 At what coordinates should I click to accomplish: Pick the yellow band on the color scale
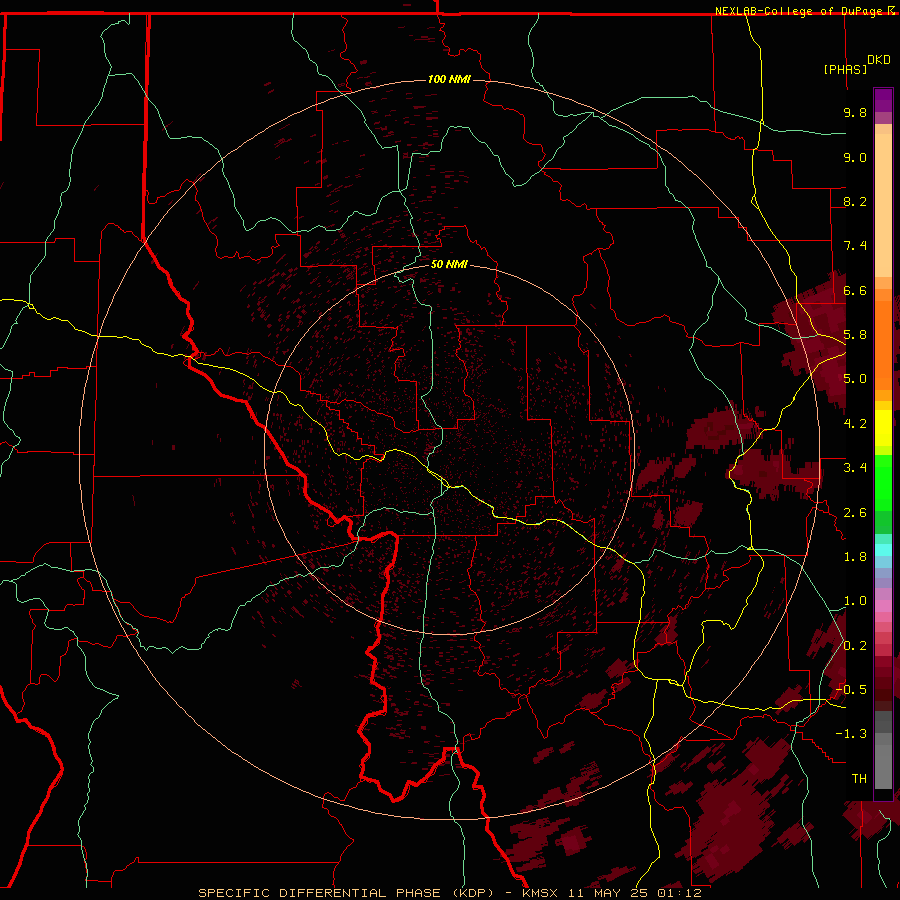tap(883, 428)
